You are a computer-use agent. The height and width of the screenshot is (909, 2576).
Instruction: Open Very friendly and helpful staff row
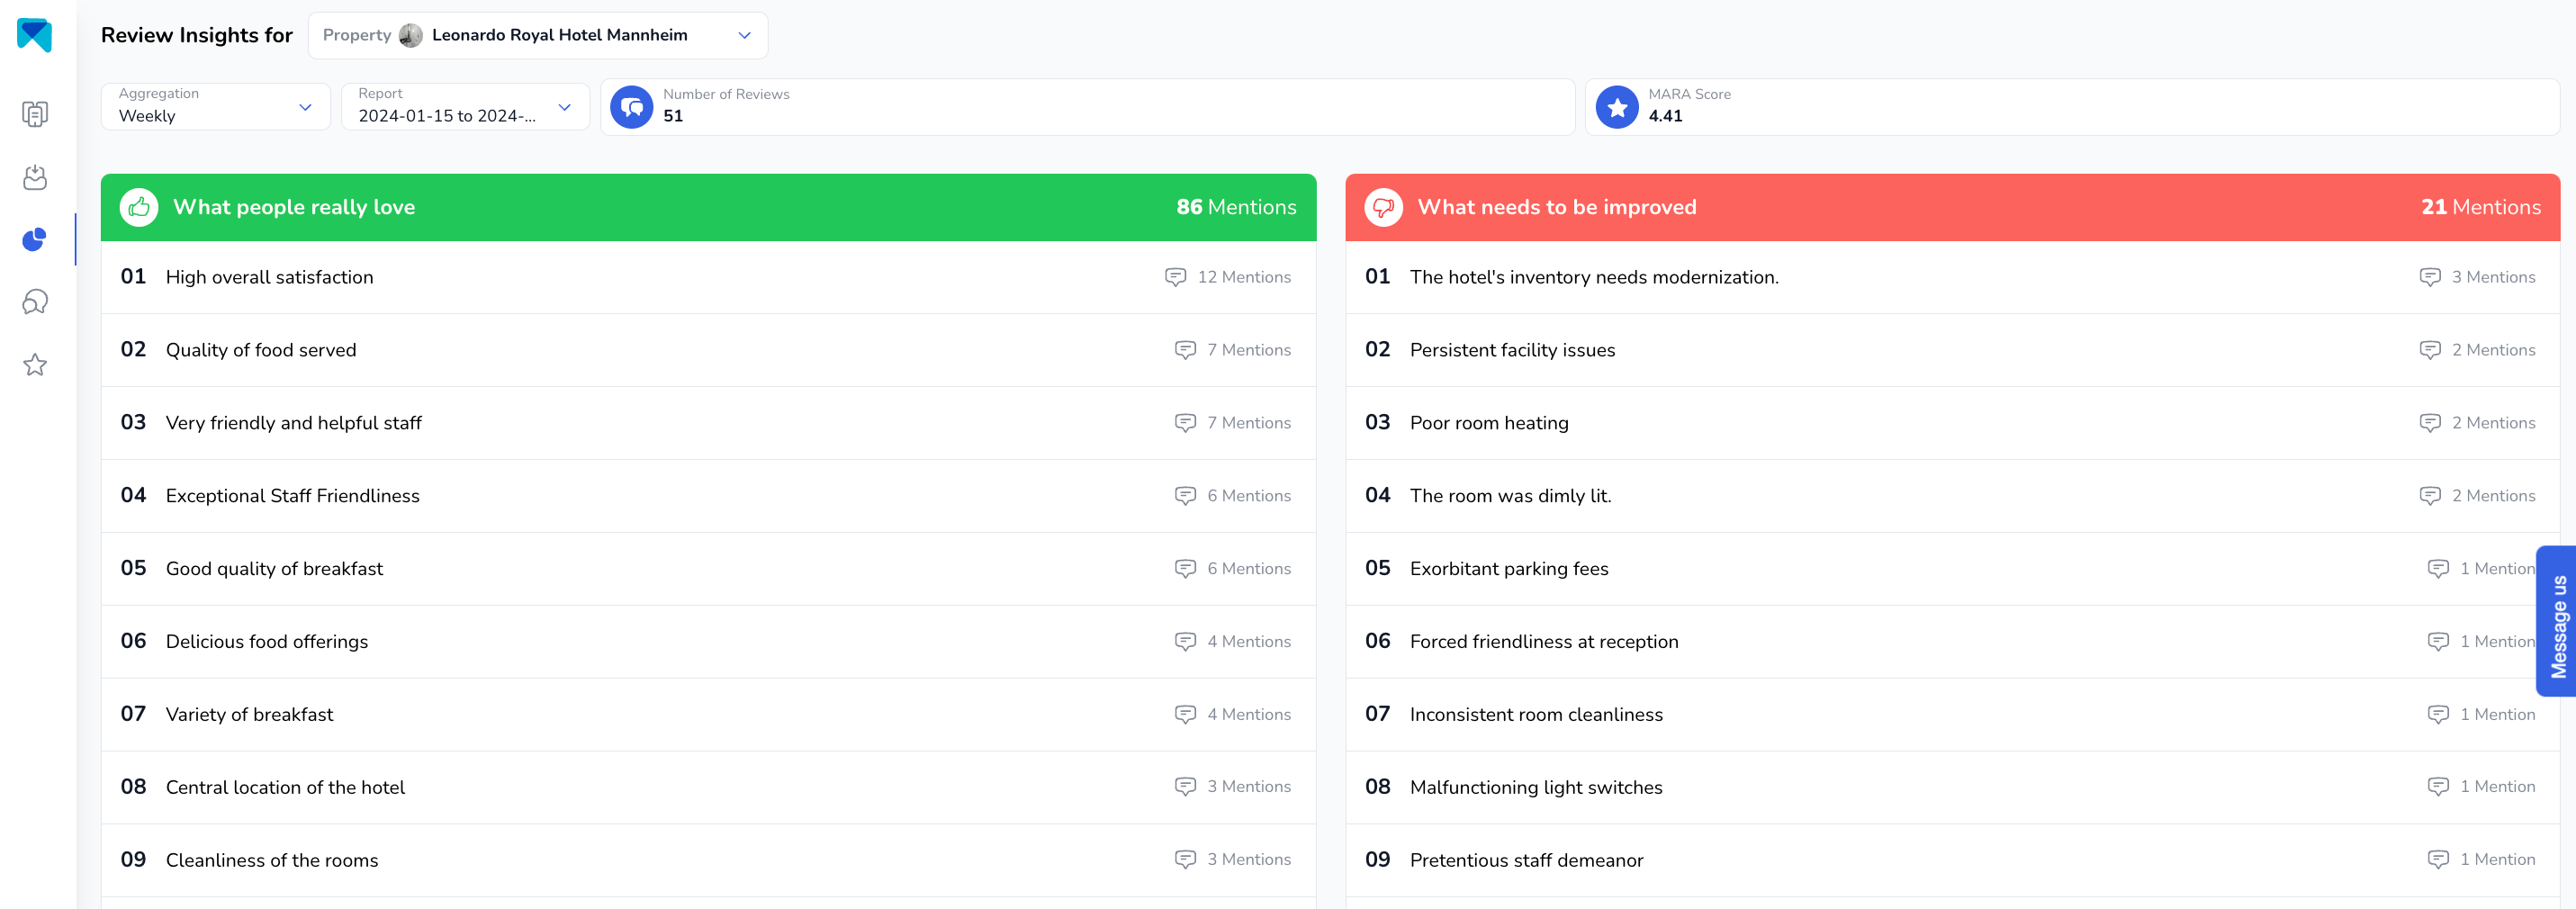708,423
